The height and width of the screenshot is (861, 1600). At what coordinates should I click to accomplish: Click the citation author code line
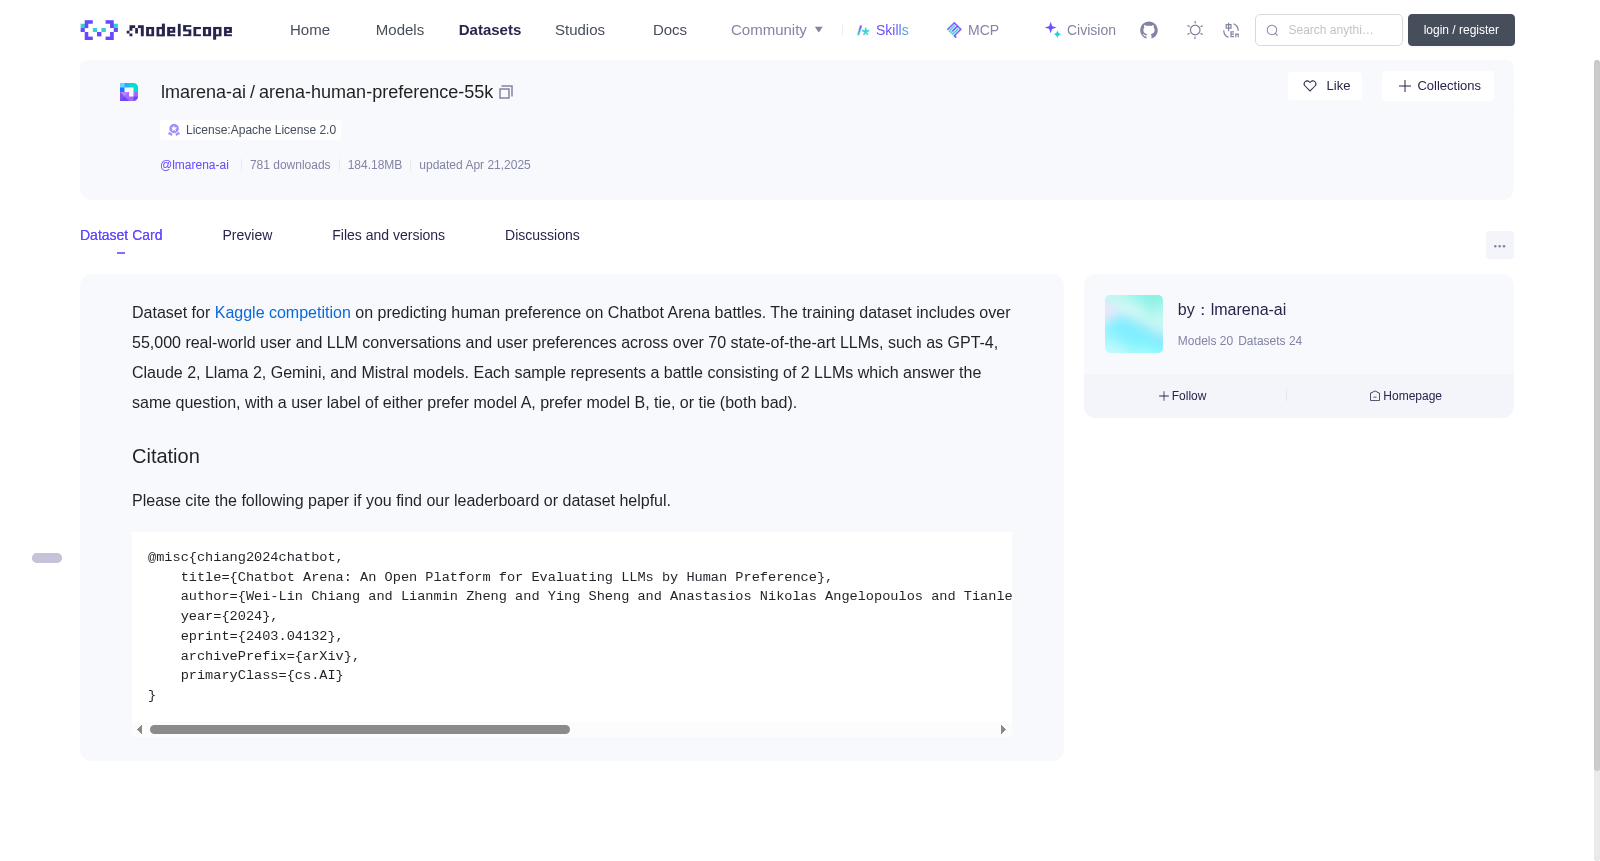click(x=596, y=596)
